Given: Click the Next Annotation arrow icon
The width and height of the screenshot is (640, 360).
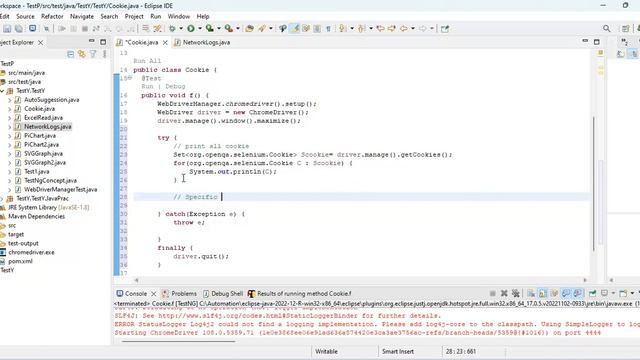Looking at the screenshot, I should click(x=342, y=29).
